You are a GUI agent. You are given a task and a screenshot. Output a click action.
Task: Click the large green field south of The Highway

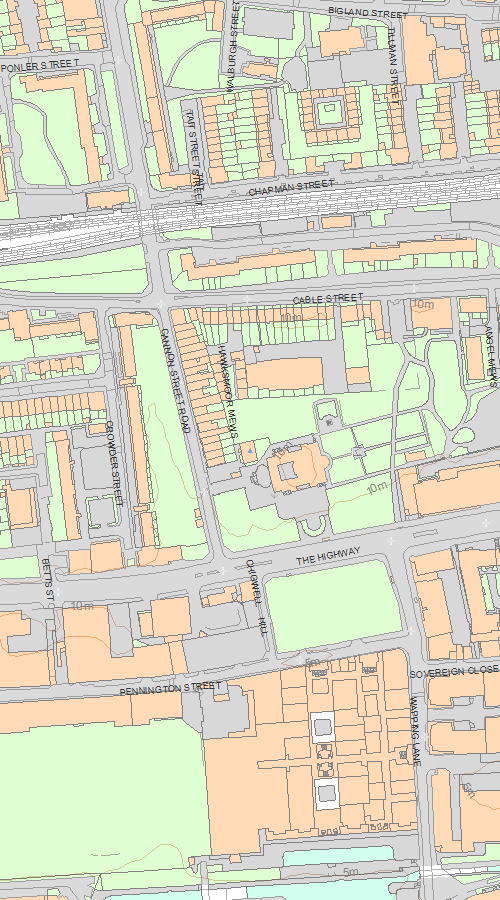[x=334, y=606]
